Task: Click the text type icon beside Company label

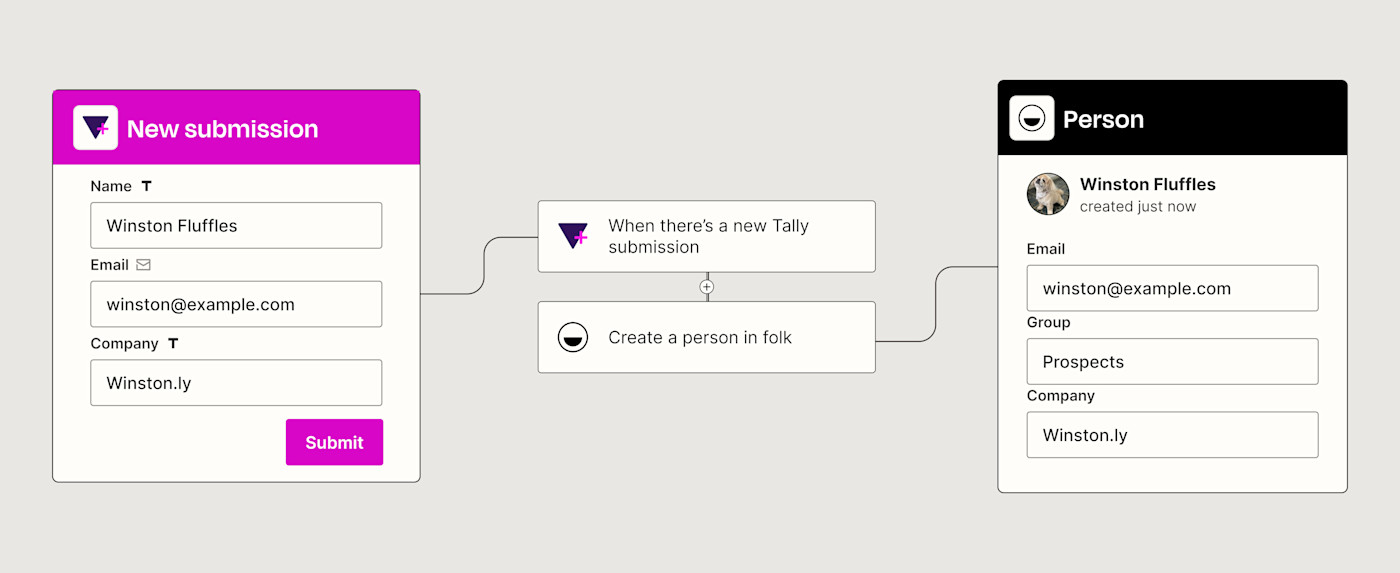Action: (173, 343)
